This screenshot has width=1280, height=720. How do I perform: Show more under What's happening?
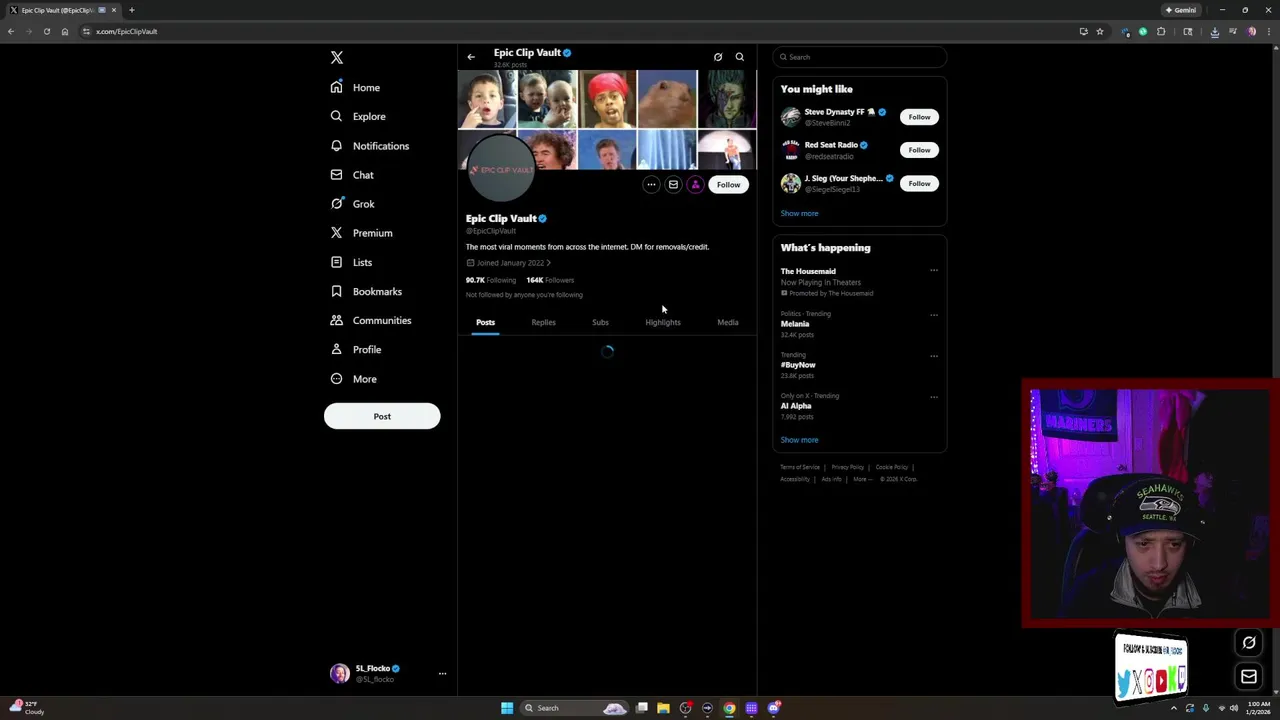(799, 440)
